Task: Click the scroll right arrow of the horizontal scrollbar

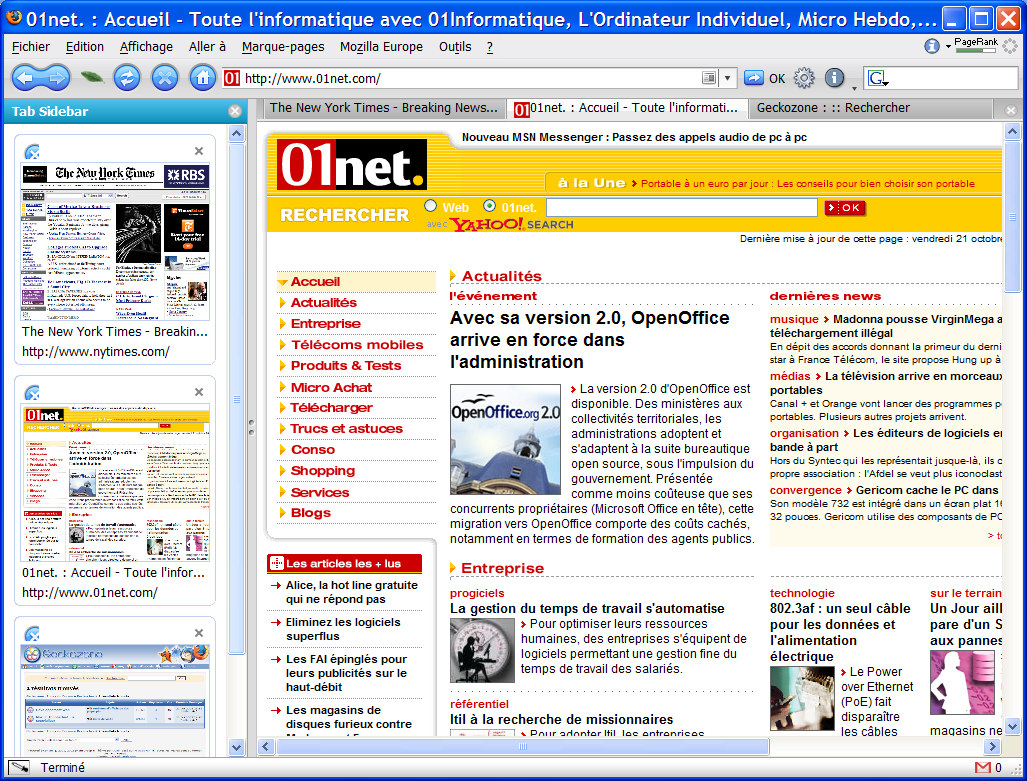Action: point(992,746)
